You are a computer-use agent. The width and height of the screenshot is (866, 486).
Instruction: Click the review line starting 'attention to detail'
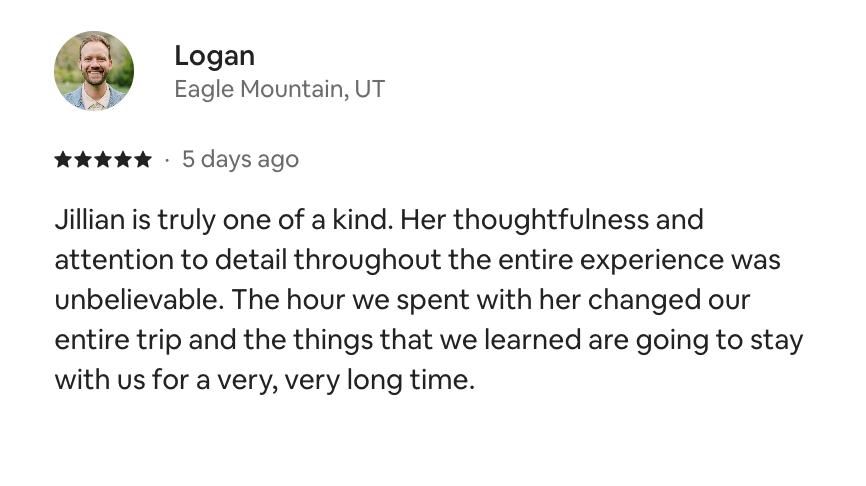click(x=418, y=260)
